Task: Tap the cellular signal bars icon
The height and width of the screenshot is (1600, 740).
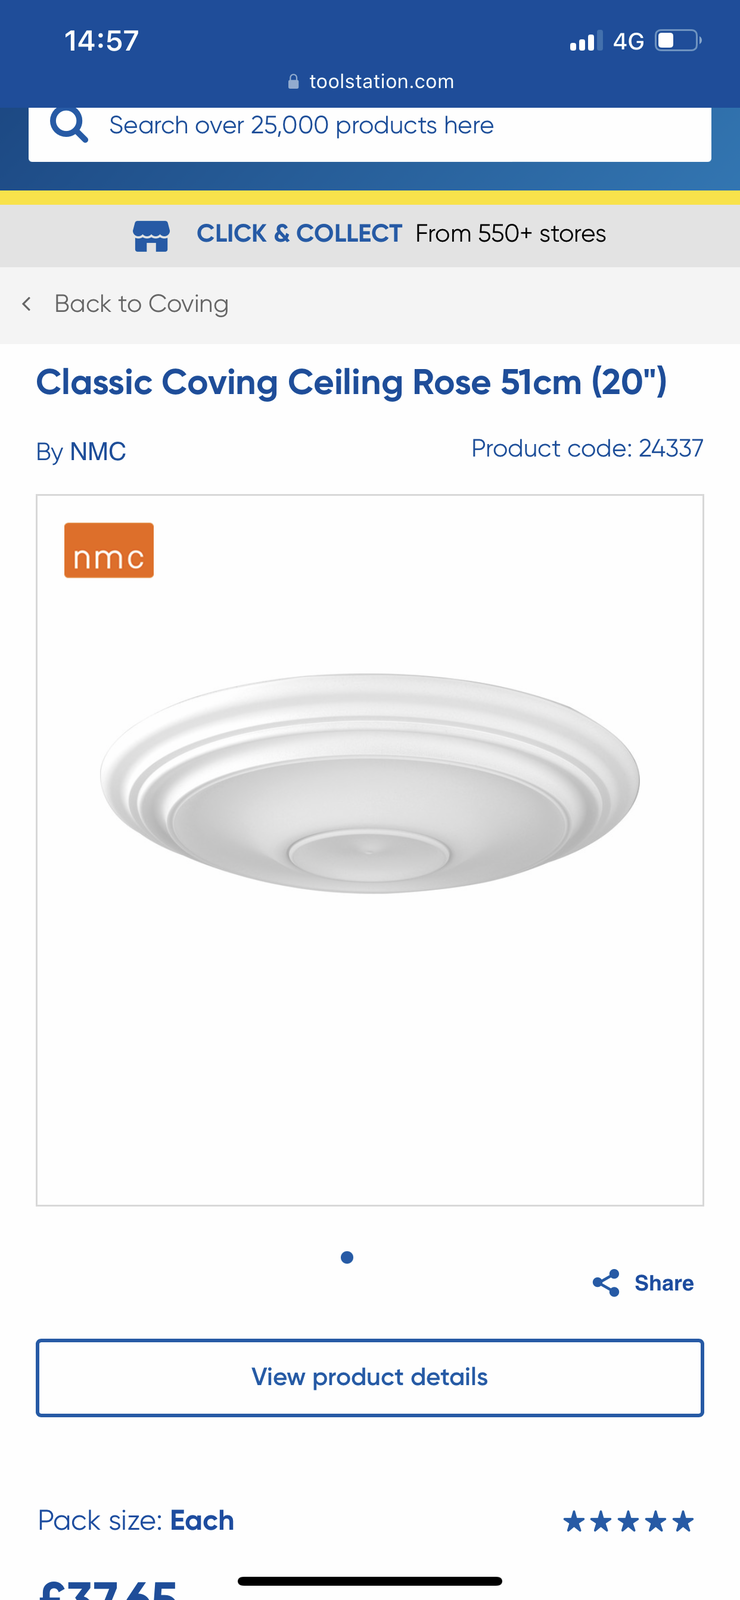Action: point(586,41)
